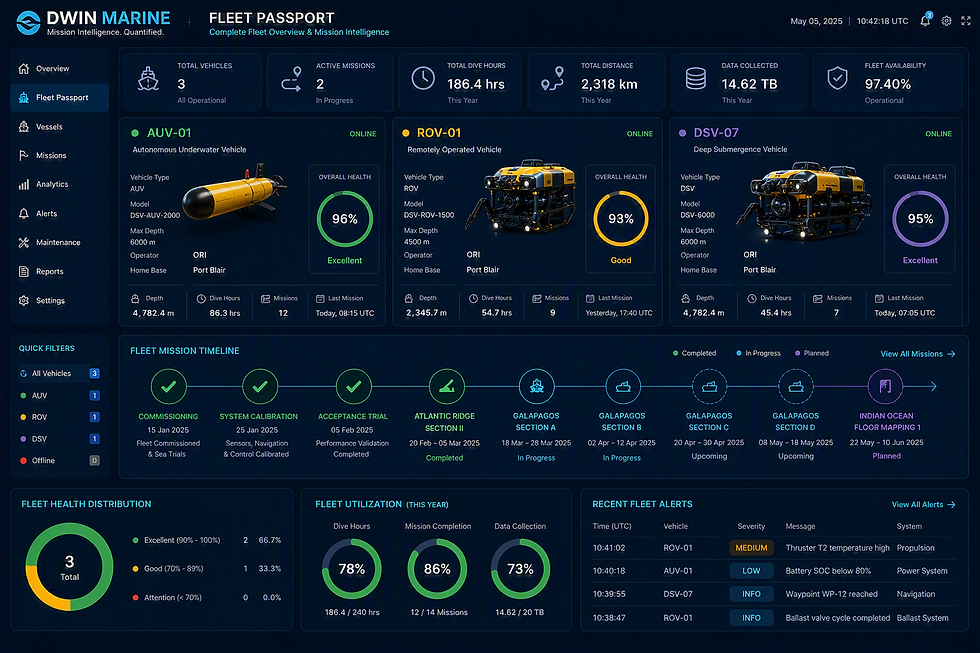The image size is (980, 653).
Task: Click the Commissioning checkmark timeline node
Action: [x=168, y=387]
